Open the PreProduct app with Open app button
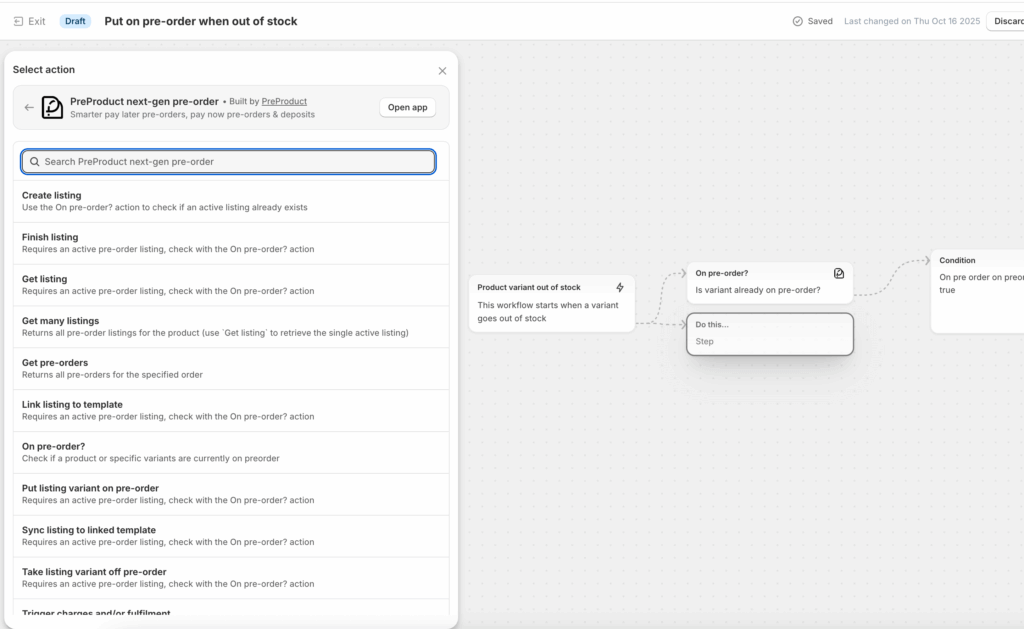1024x629 pixels. (407, 108)
